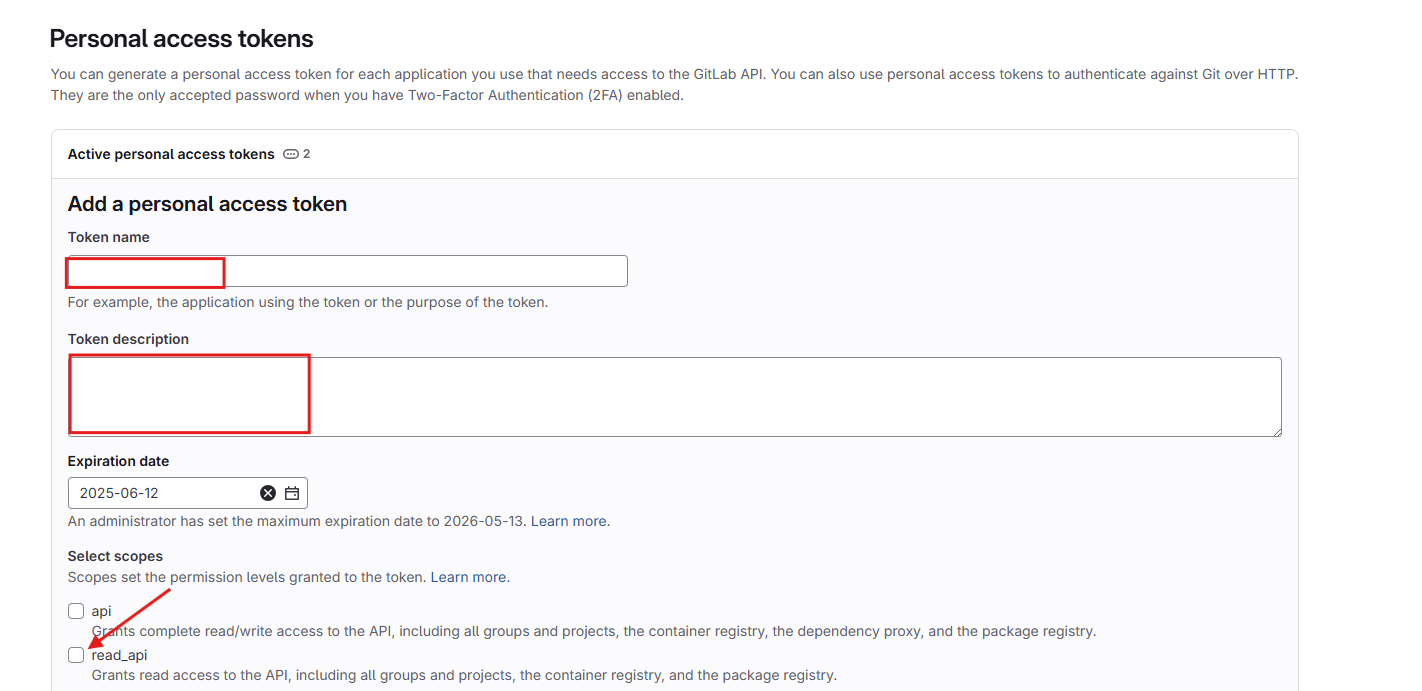Open the calendar date picker icon
Image resolution: width=1422 pixels, height=691 pixels.
point(292,493)
